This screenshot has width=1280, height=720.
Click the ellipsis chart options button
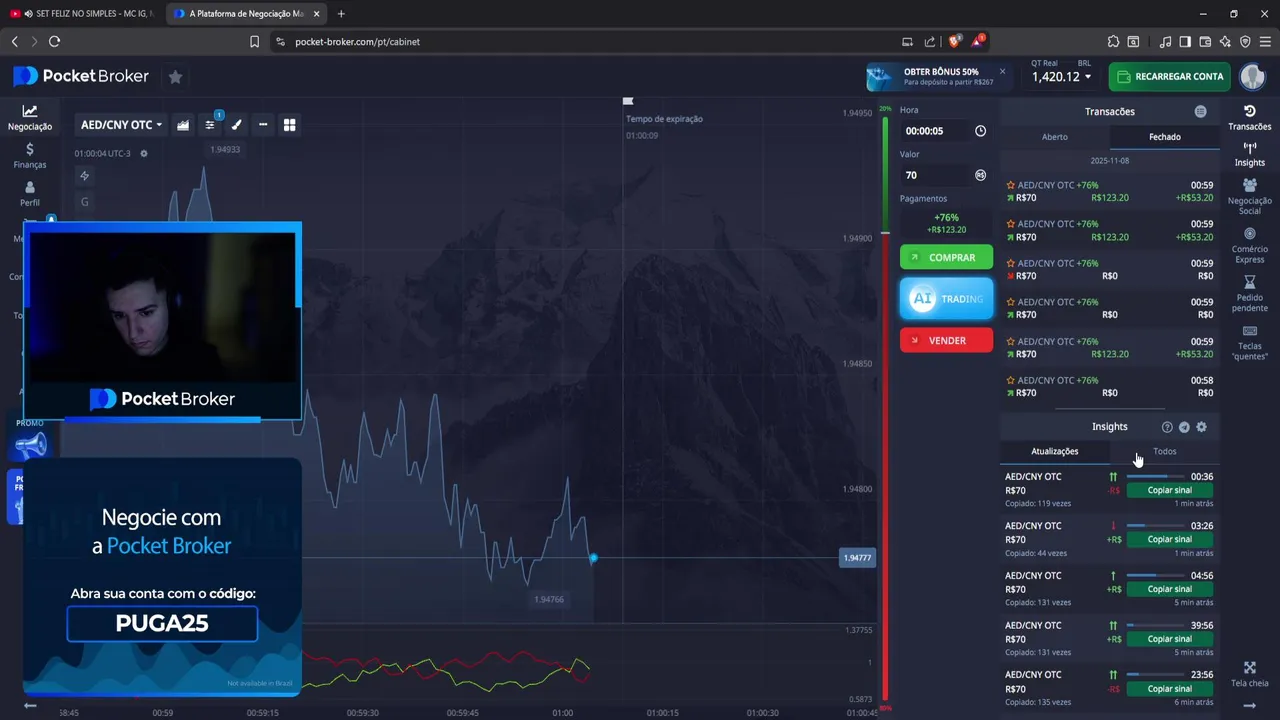(x=263, y=125)
